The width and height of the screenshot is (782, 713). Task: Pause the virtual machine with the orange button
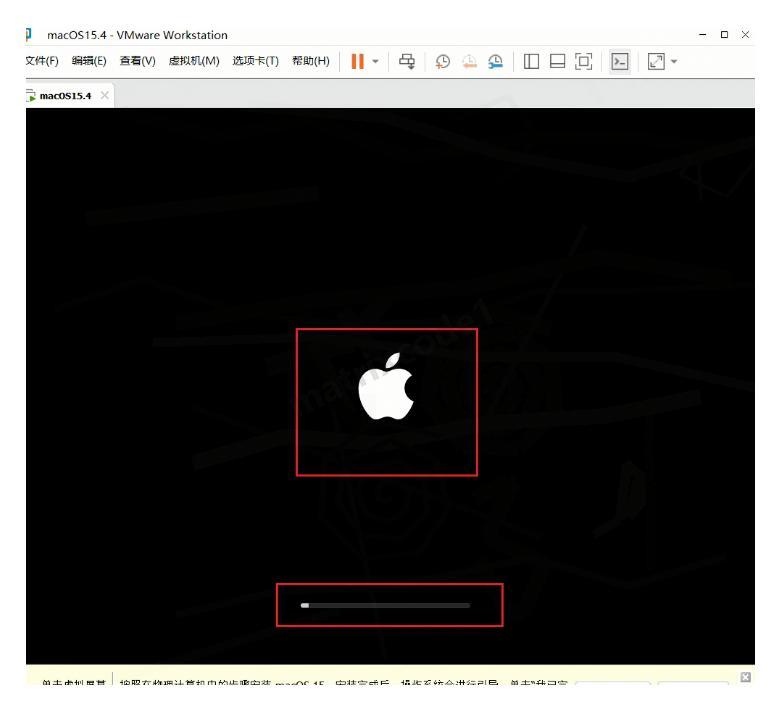[x=357, y=61]
